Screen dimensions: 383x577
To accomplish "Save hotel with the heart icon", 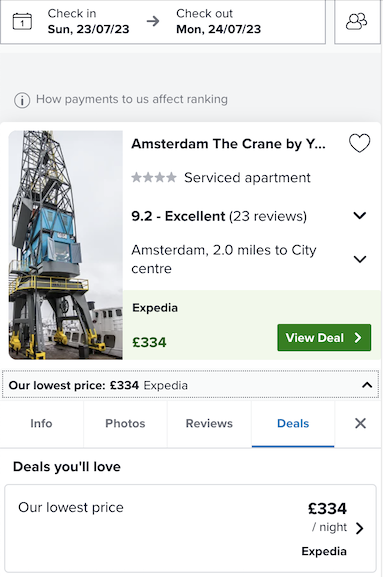I will 359,143.
